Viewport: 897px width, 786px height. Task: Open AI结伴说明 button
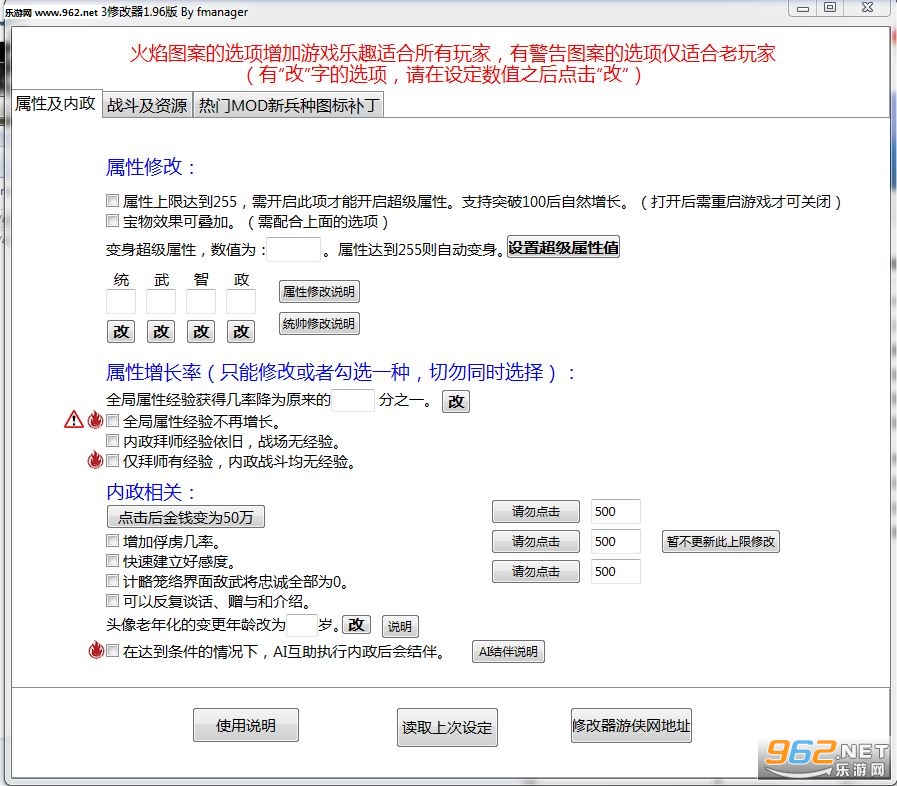pos(508,652)
